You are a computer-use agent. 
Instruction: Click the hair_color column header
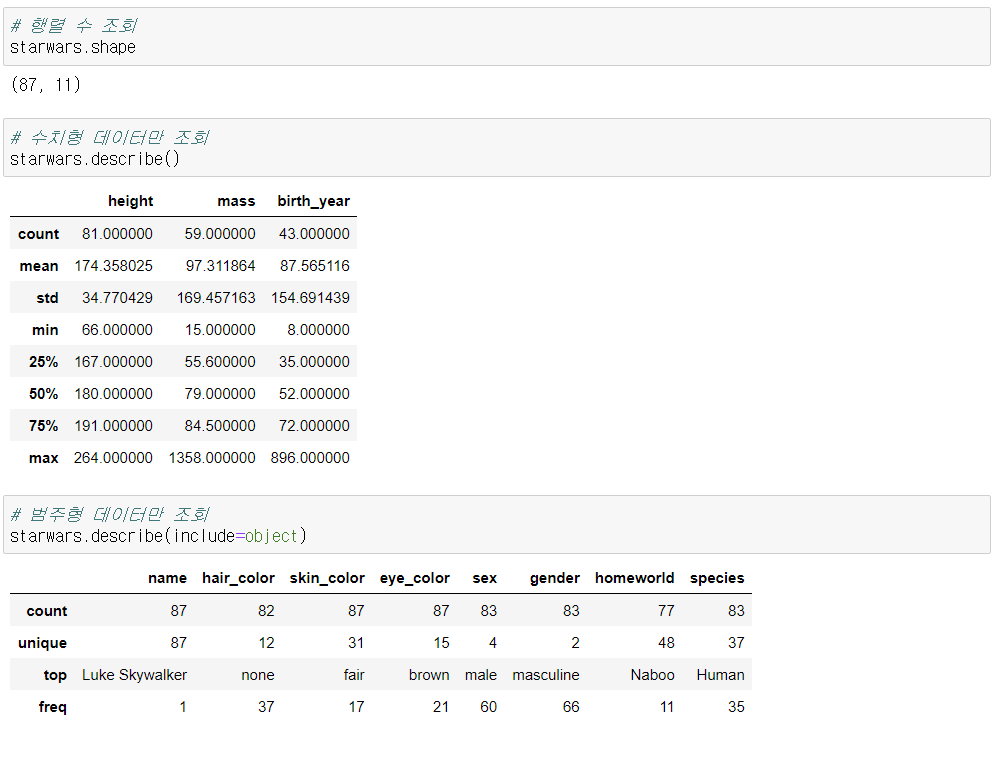(238, 578)
